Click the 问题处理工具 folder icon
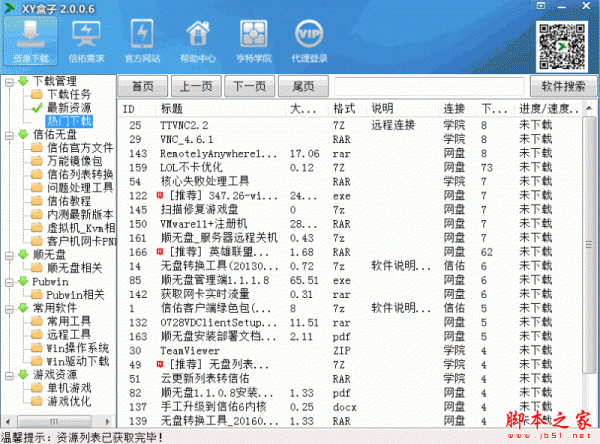 (x=37, y=188)
